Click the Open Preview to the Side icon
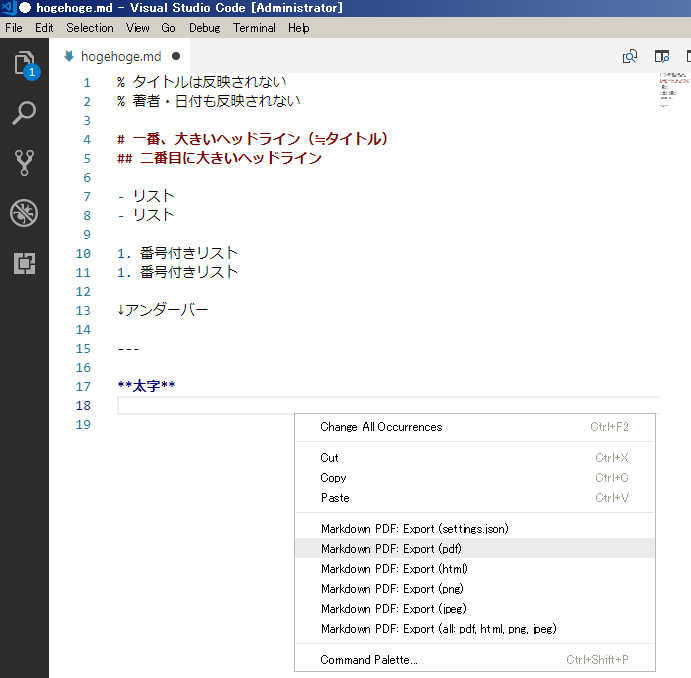Image resolution: width=691 pixels, height=678 pixels. [661, 56]
